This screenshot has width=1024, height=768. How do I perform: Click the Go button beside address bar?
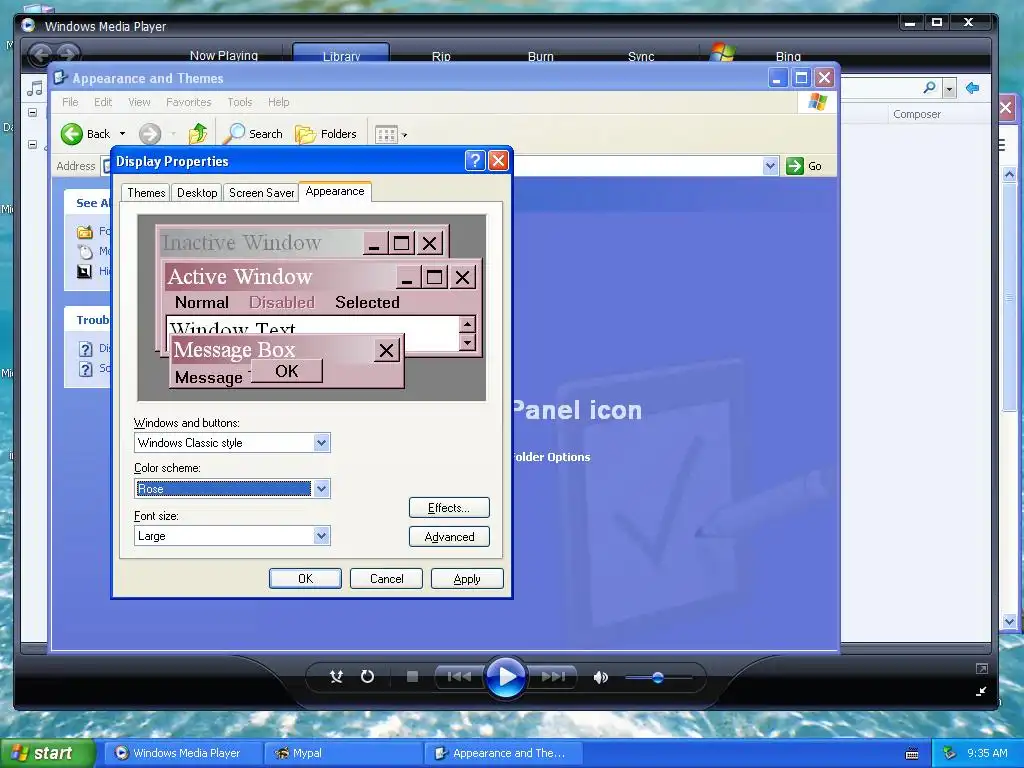(804, 166)
